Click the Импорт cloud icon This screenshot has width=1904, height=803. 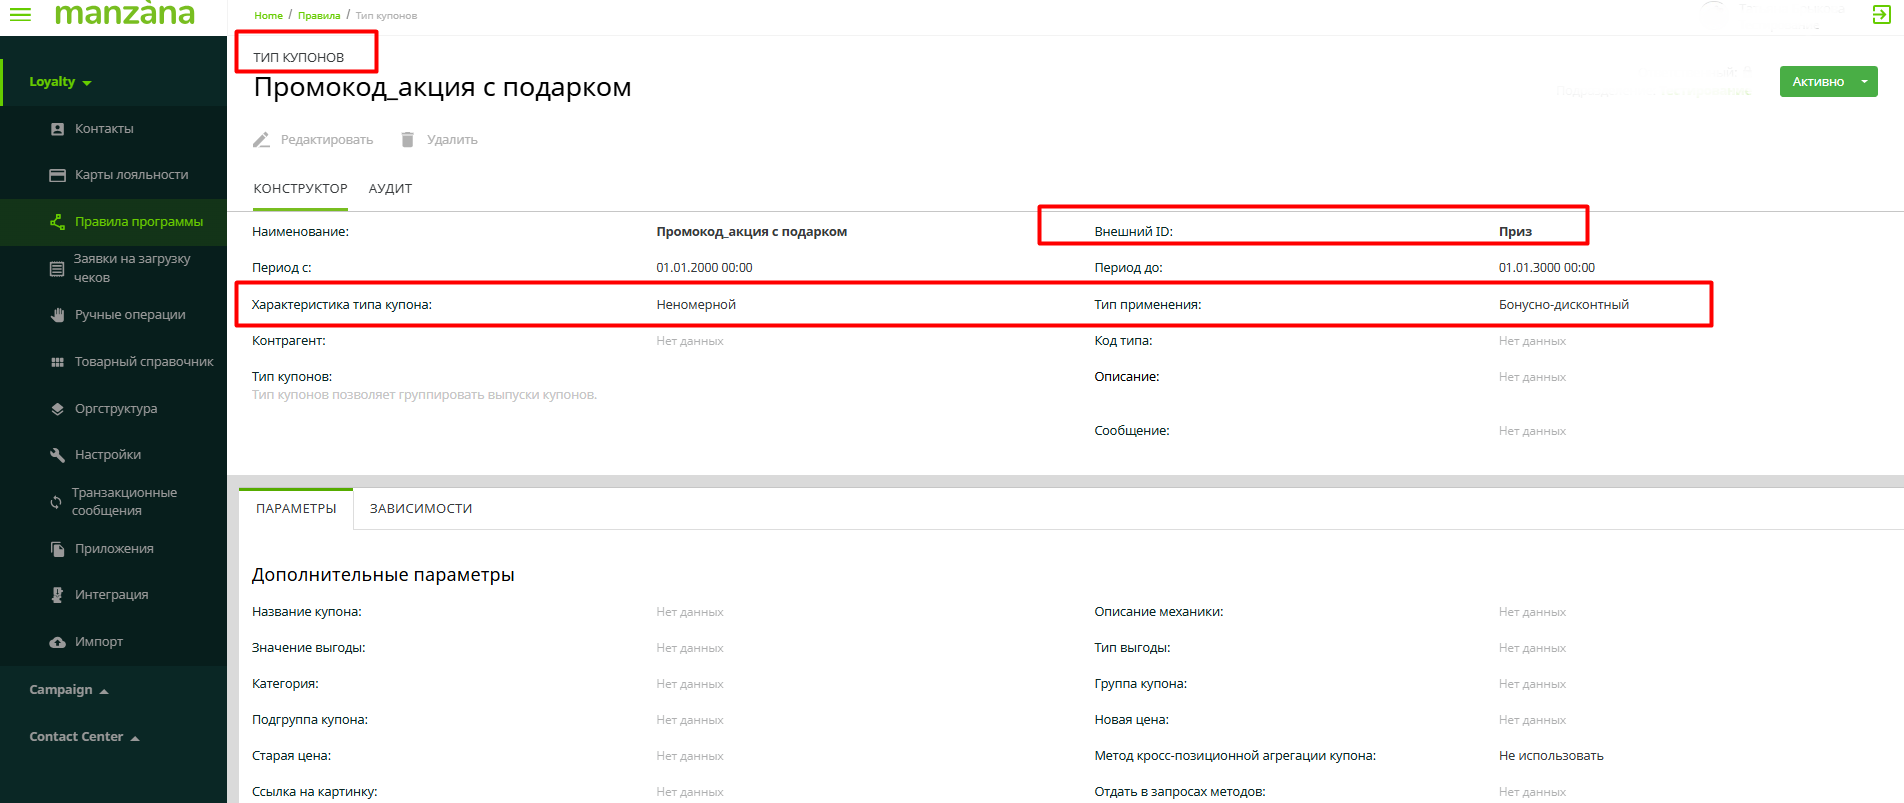tap(57, 642)
